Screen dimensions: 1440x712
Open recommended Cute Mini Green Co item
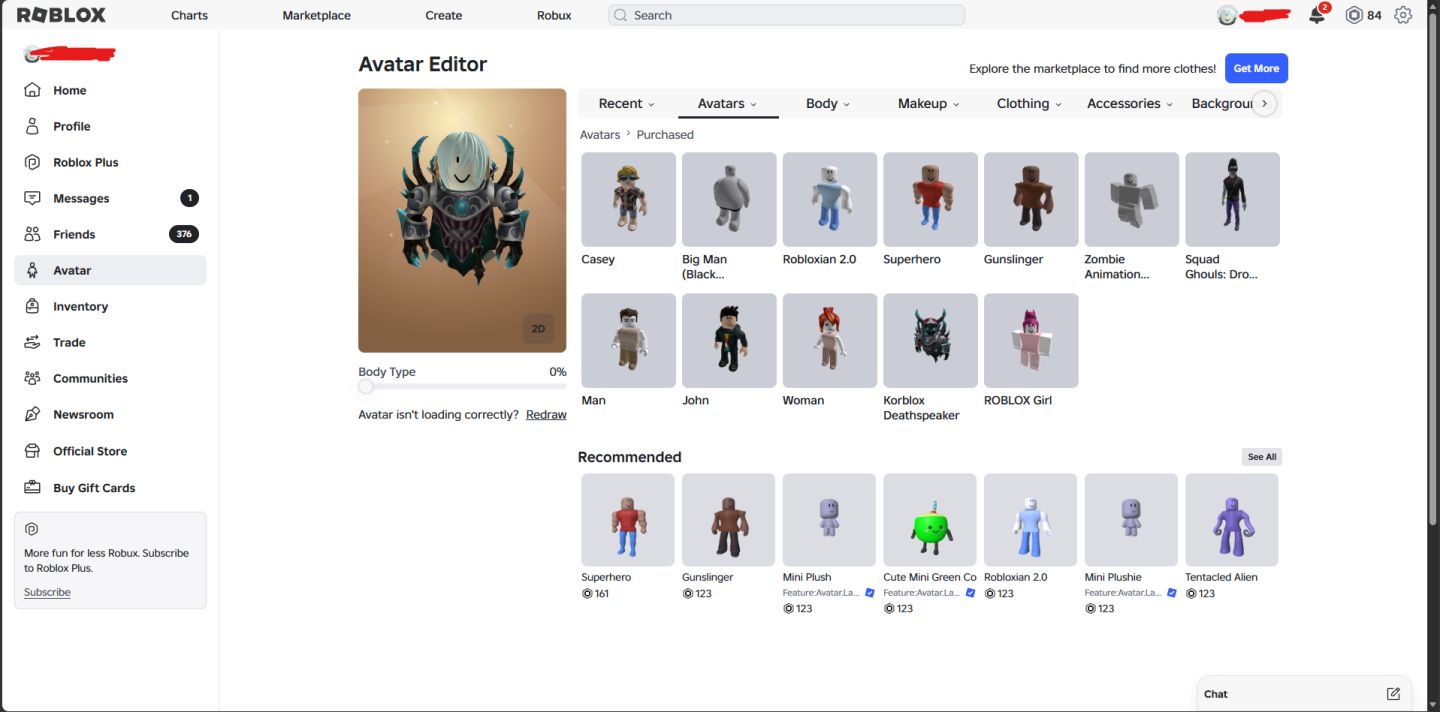pos(929,520)
